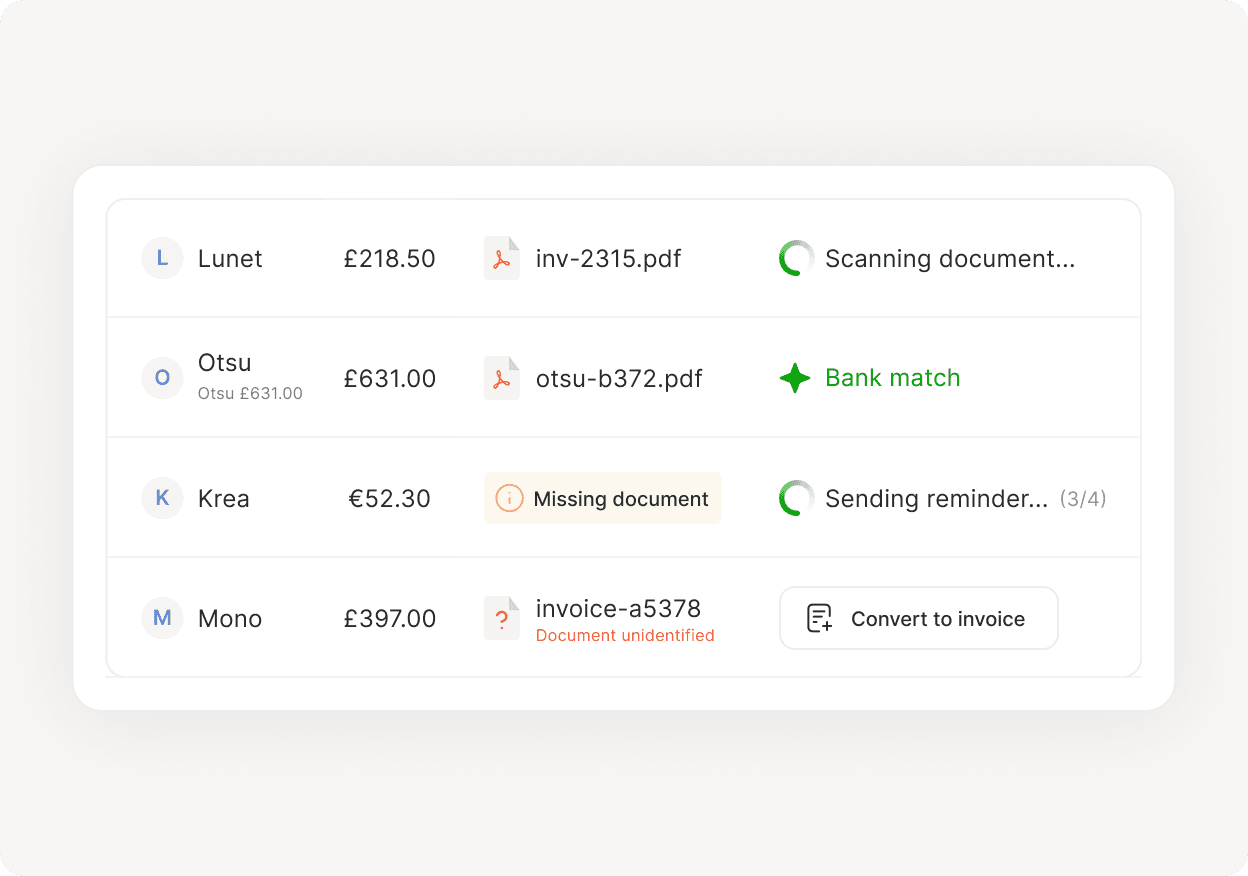Click the green Bank match sparkle icon
The image size is (1248, 876).
pos(794,378)
